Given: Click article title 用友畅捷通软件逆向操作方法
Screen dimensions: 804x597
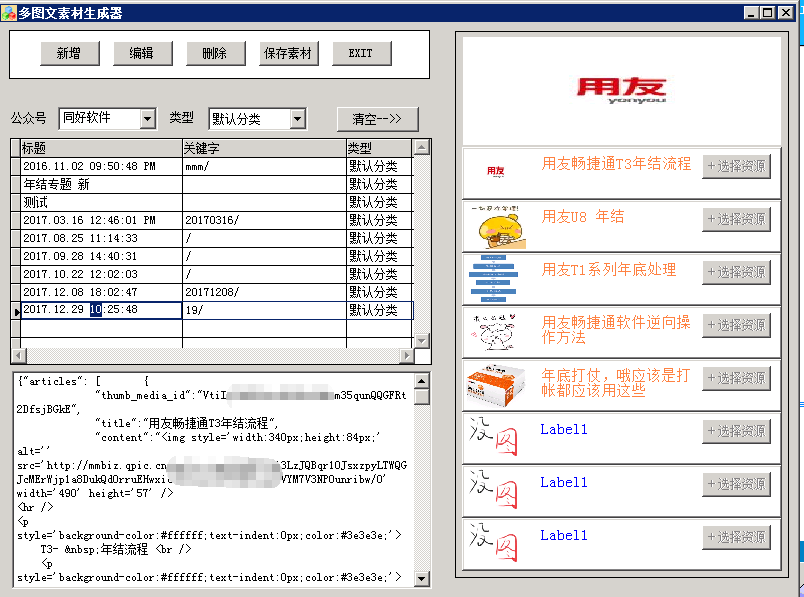Looking at the screenshot, I should (616, 330).
